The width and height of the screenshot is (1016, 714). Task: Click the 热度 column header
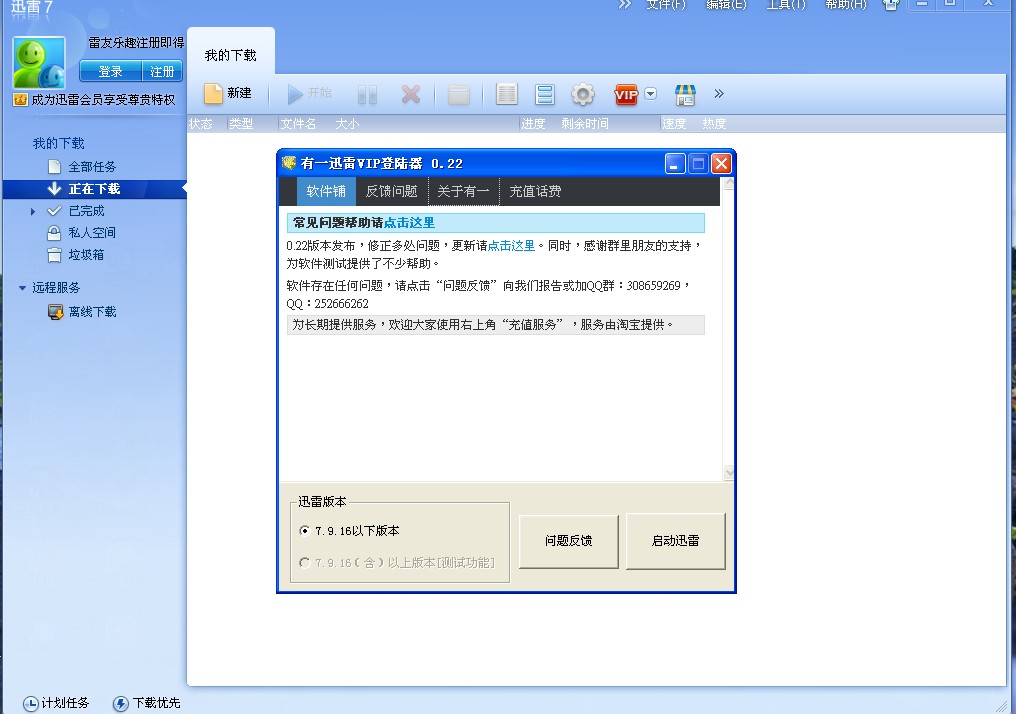[x=714, y=124]
